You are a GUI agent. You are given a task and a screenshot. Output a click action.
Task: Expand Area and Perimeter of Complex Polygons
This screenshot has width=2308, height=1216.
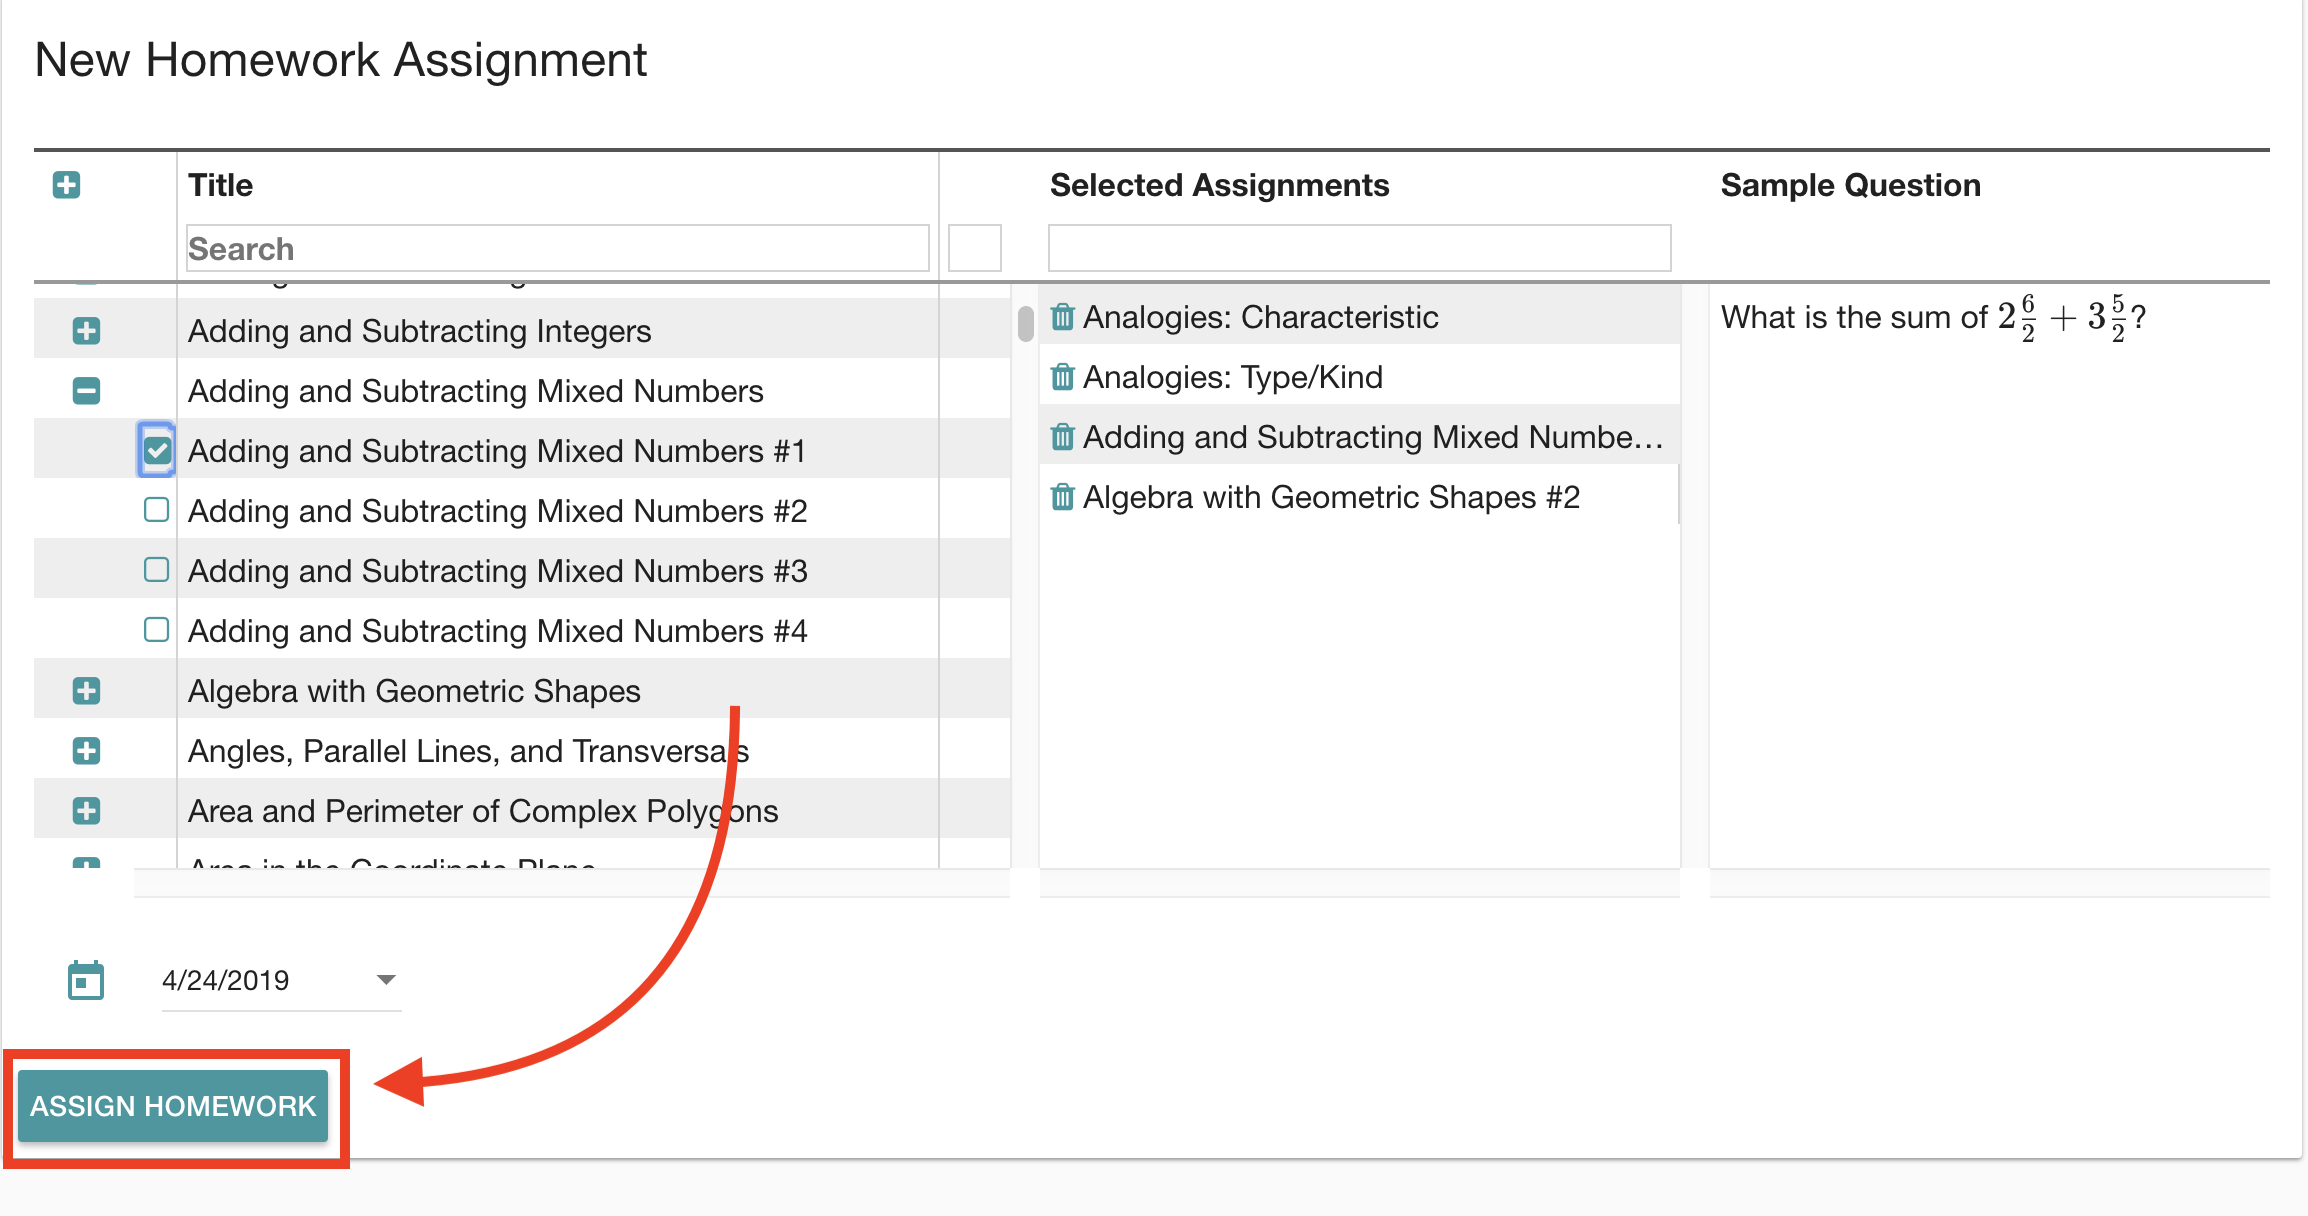pos(87,811)
